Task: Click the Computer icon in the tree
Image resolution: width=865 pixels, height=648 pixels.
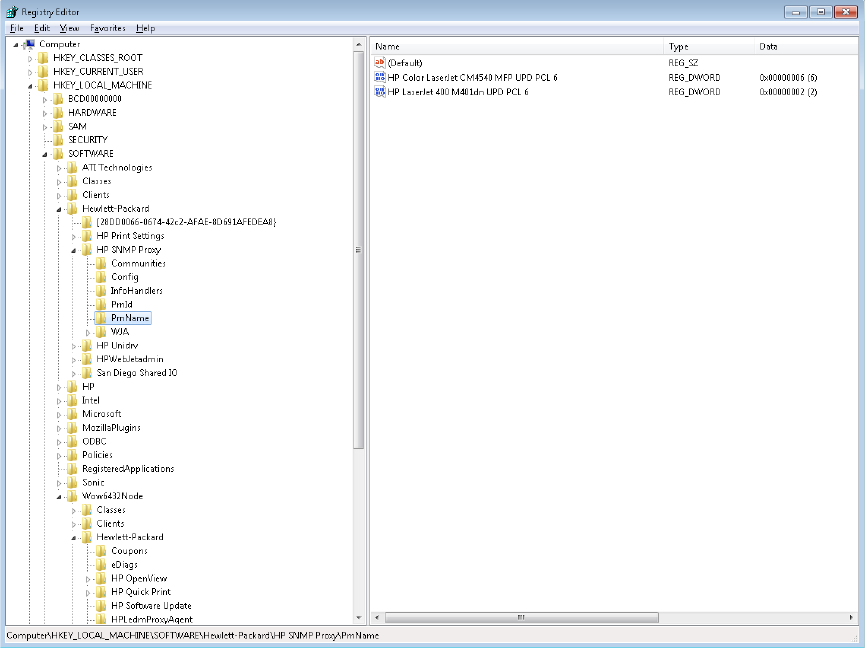Action: pyautogui.click(x=30, y=44)
